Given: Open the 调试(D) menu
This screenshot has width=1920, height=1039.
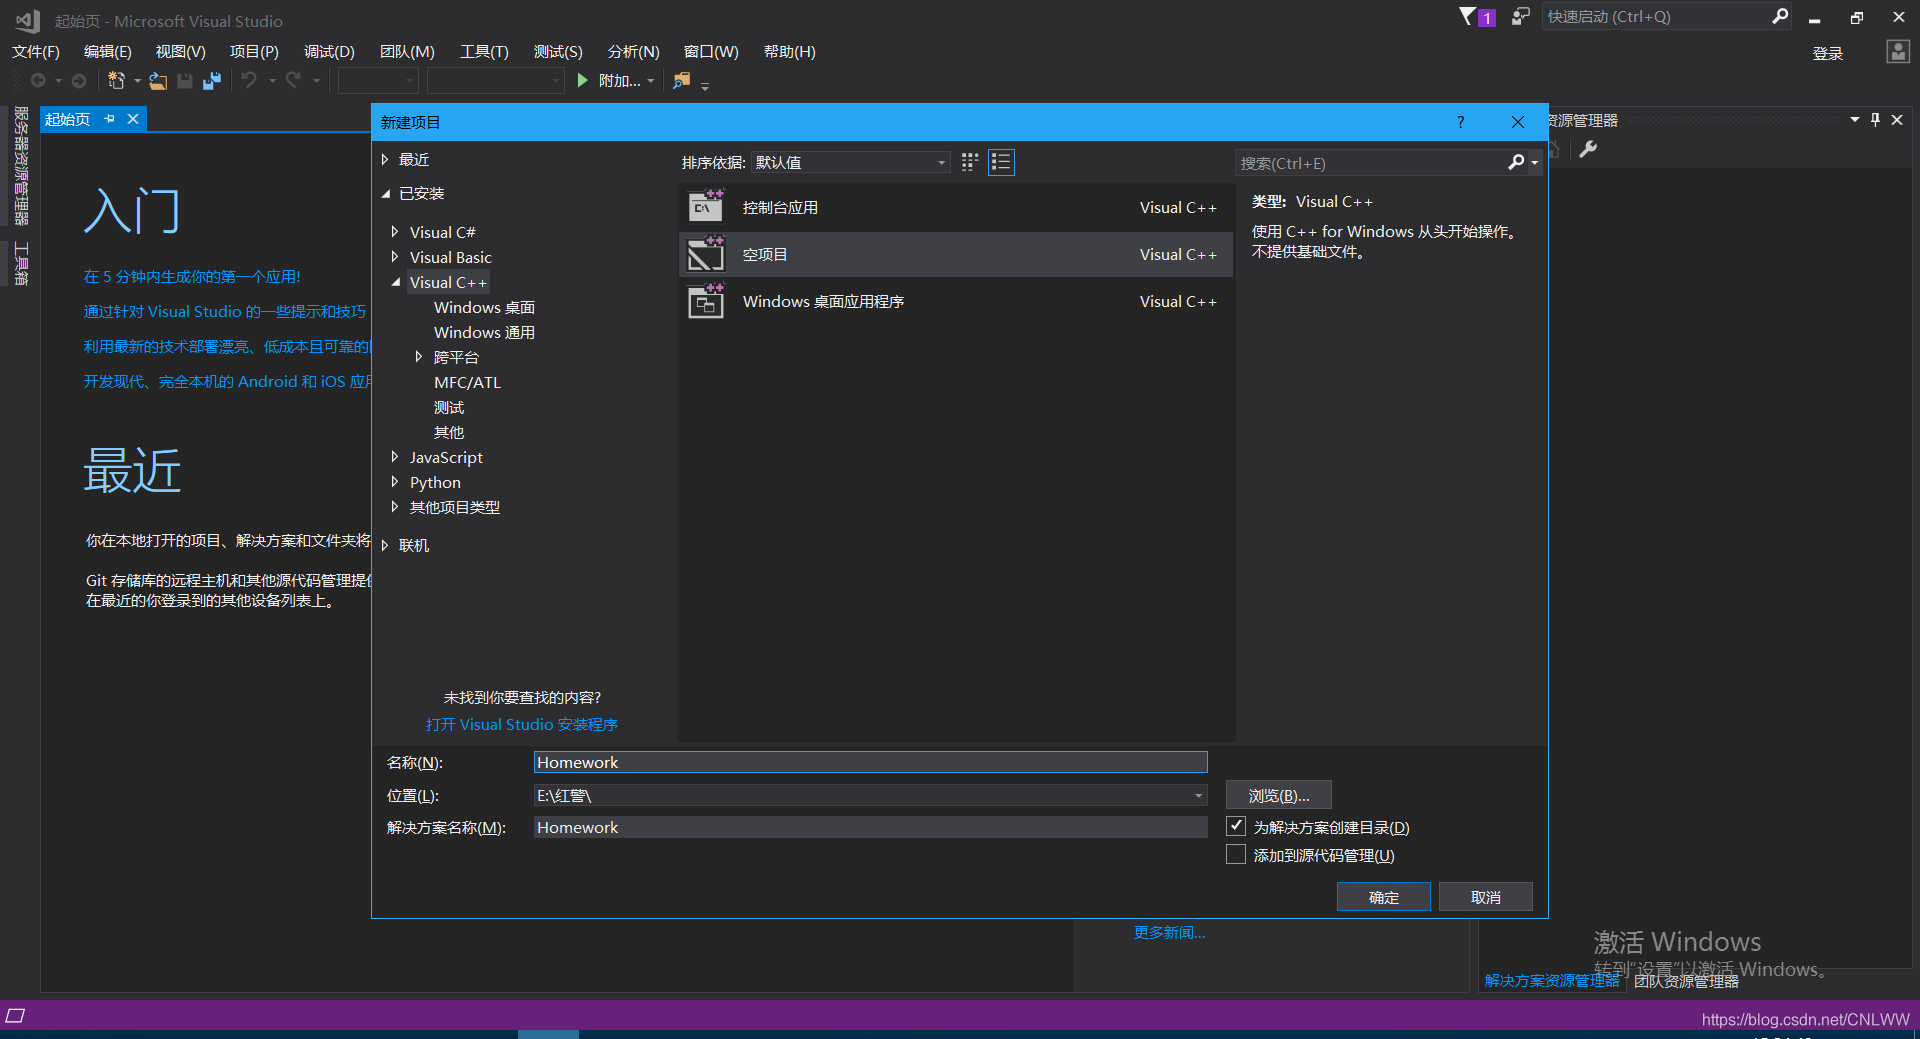Looking at the screenshot, I should pyautogui.click(x=329, y=52).
